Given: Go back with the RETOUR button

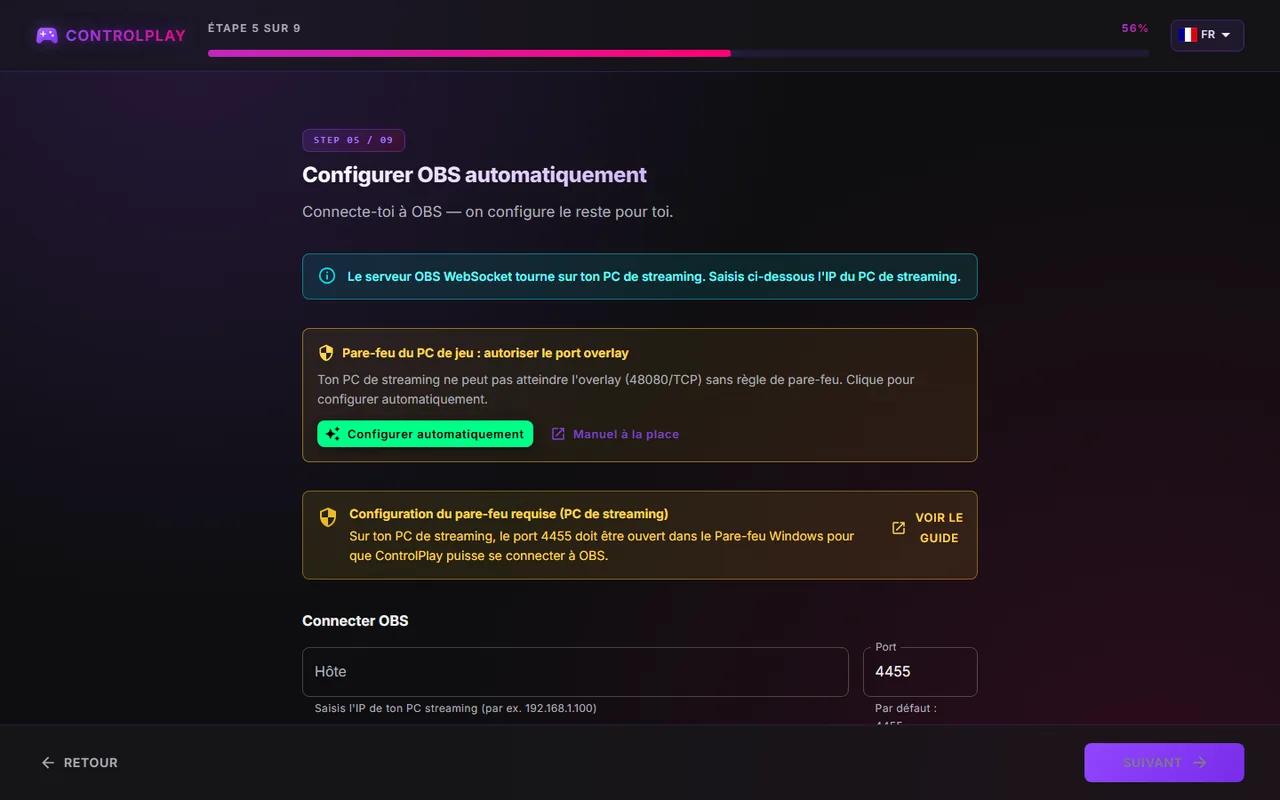Looking at the screenshot, I should (79, 762).
